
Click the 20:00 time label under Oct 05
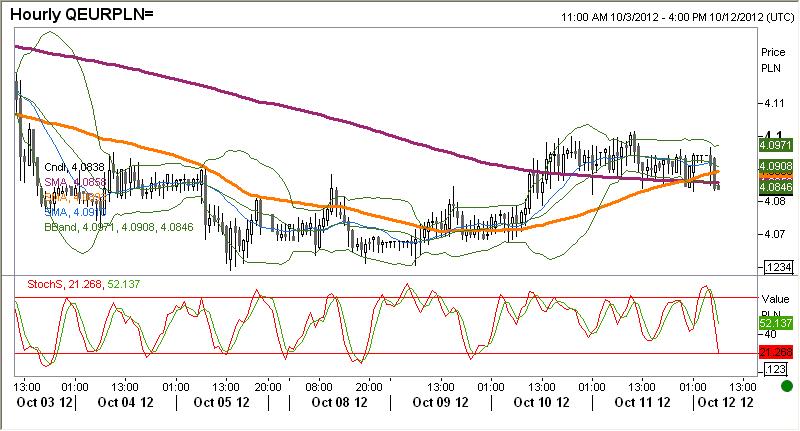268,387
